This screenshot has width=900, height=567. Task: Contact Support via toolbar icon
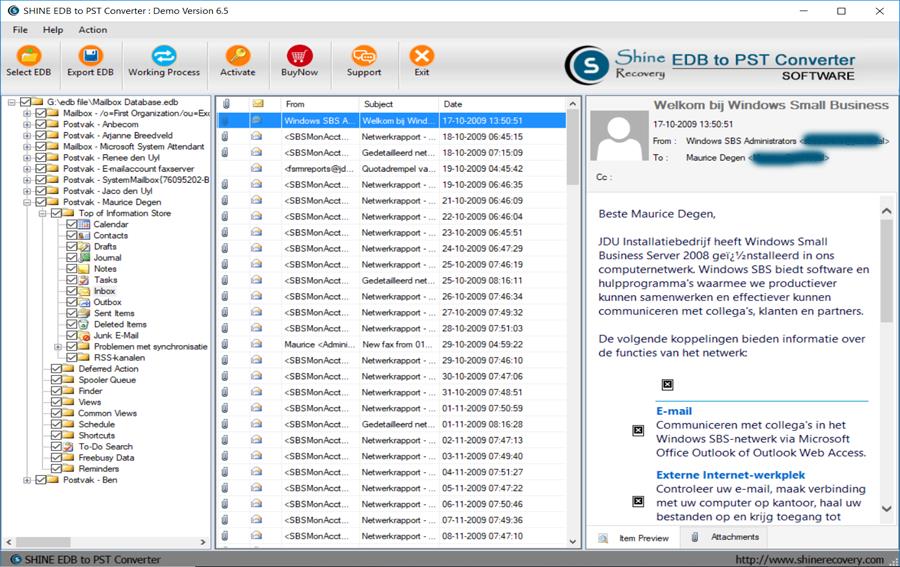coord(364,61)
